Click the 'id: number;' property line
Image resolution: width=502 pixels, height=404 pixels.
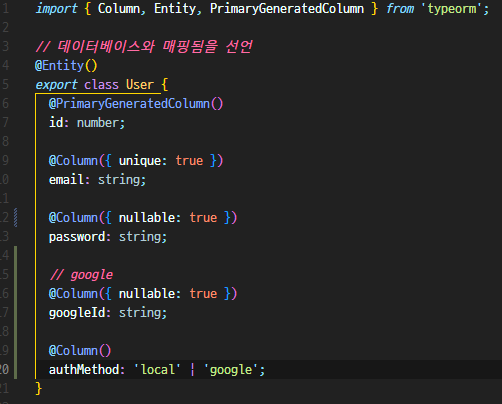click(87, 123)
